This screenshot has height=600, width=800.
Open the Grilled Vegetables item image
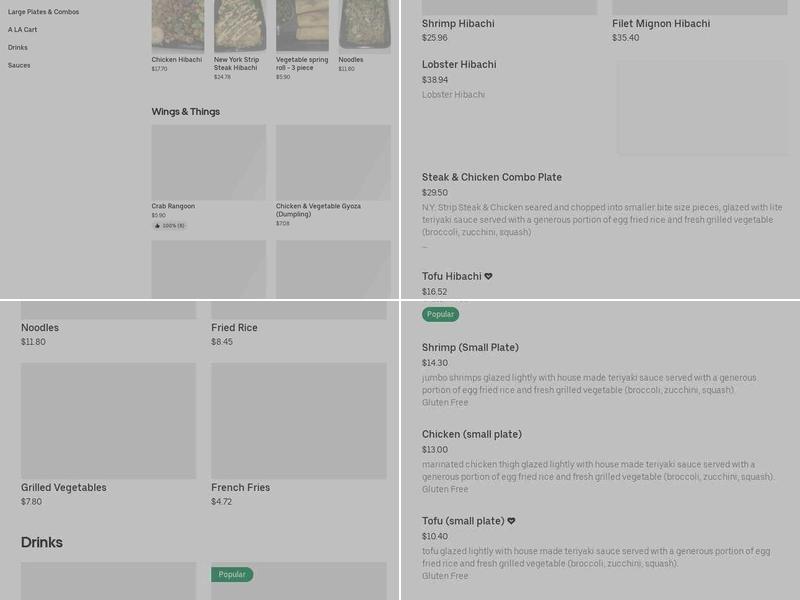click(108, 420)
